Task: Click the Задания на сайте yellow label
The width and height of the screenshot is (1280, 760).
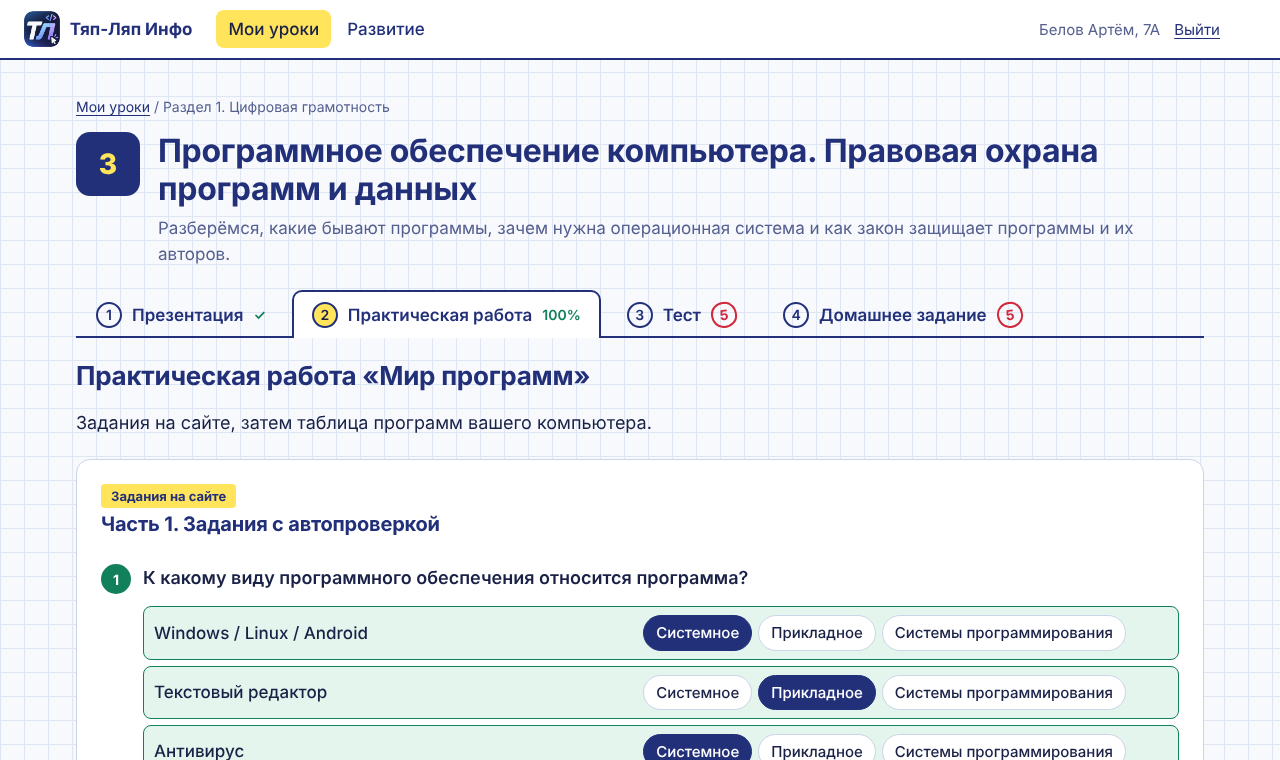Action: click(x=168, y=496)
